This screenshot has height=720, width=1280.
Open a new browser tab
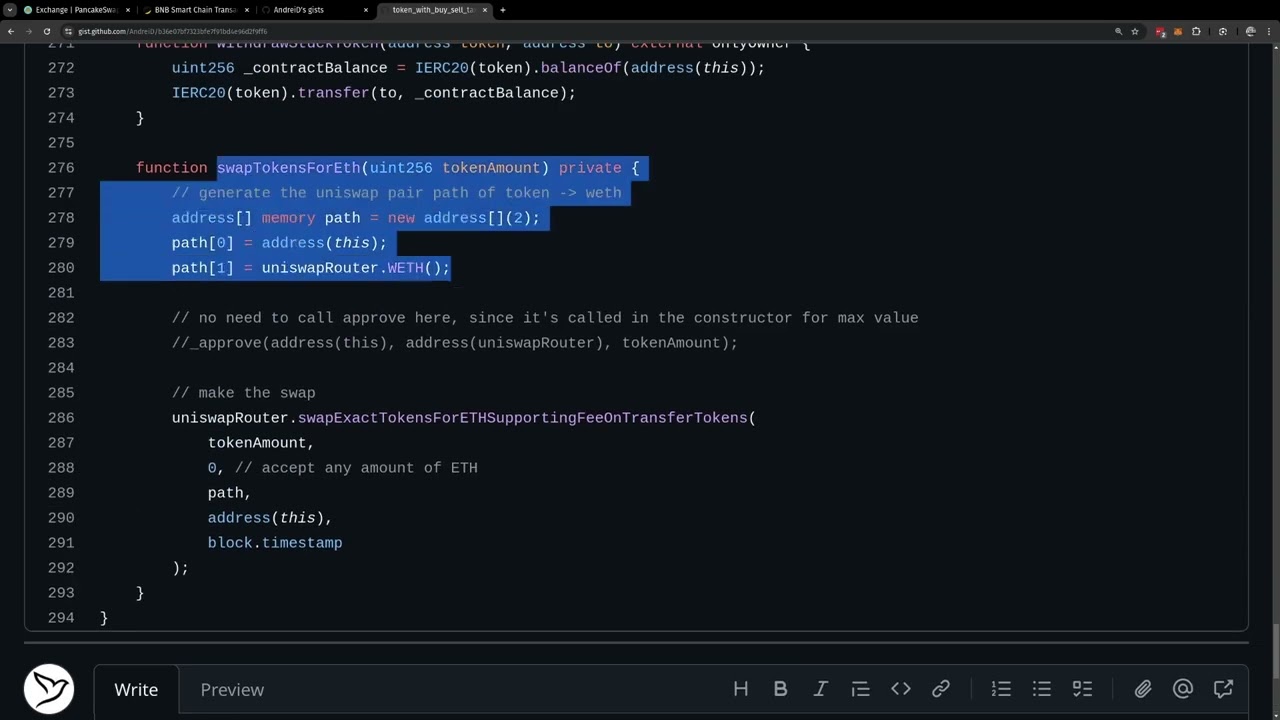click(503, 10)
